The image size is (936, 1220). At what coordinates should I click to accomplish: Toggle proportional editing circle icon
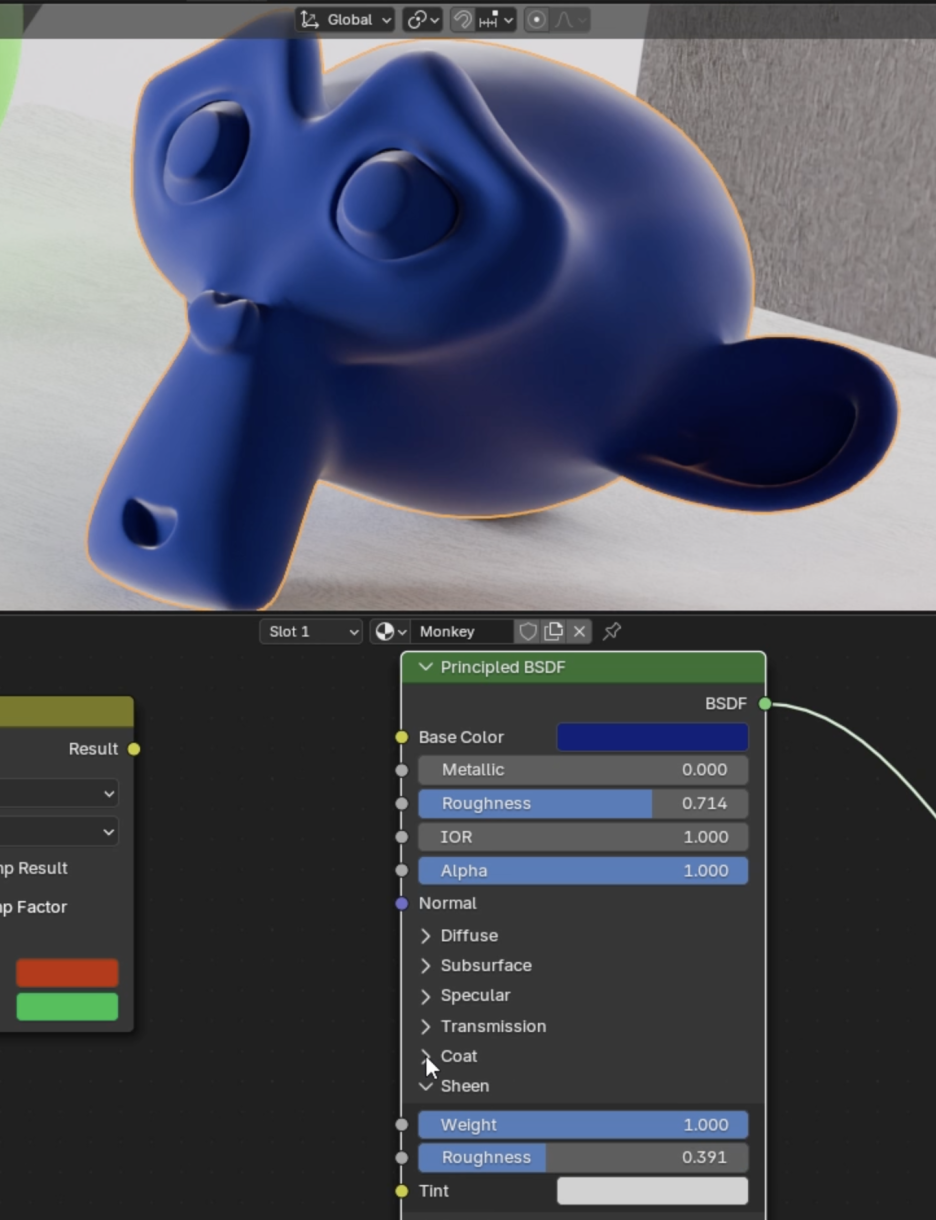[x=536, y=20]
